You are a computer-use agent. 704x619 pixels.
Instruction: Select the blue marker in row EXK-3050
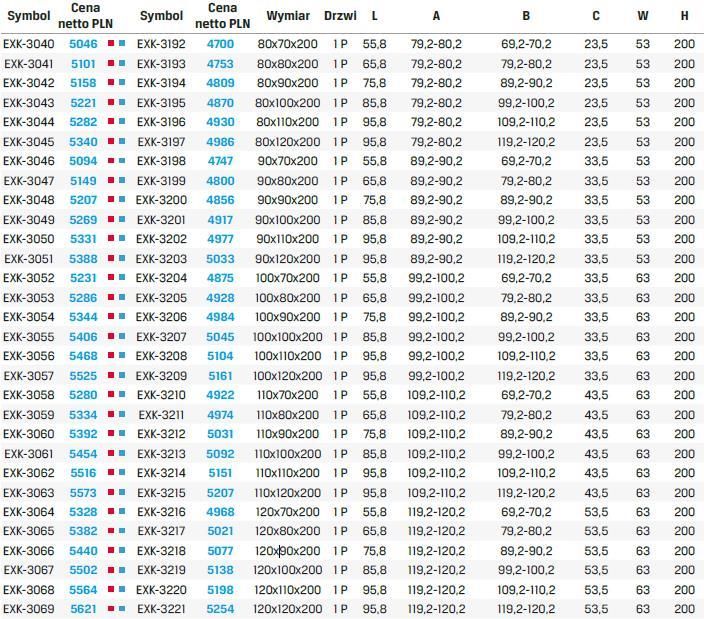122,239
